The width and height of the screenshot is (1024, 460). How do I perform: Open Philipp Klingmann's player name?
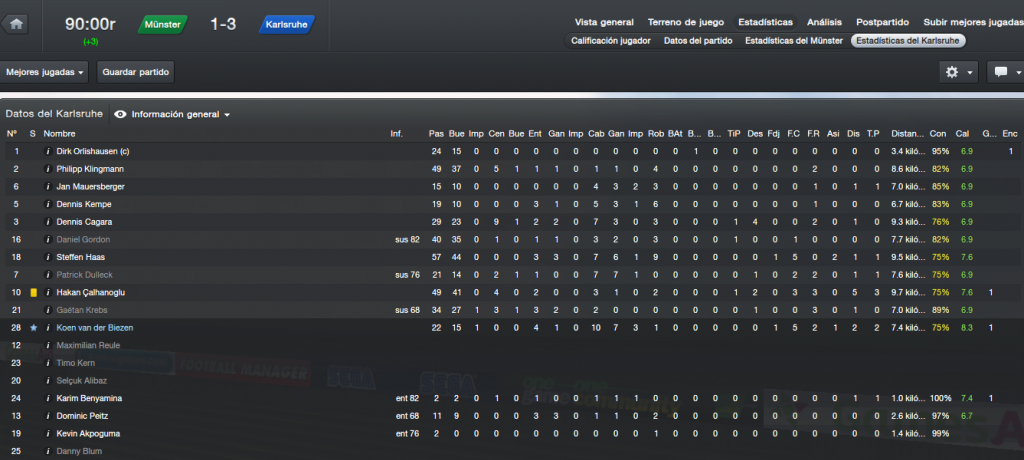point(90,169)
